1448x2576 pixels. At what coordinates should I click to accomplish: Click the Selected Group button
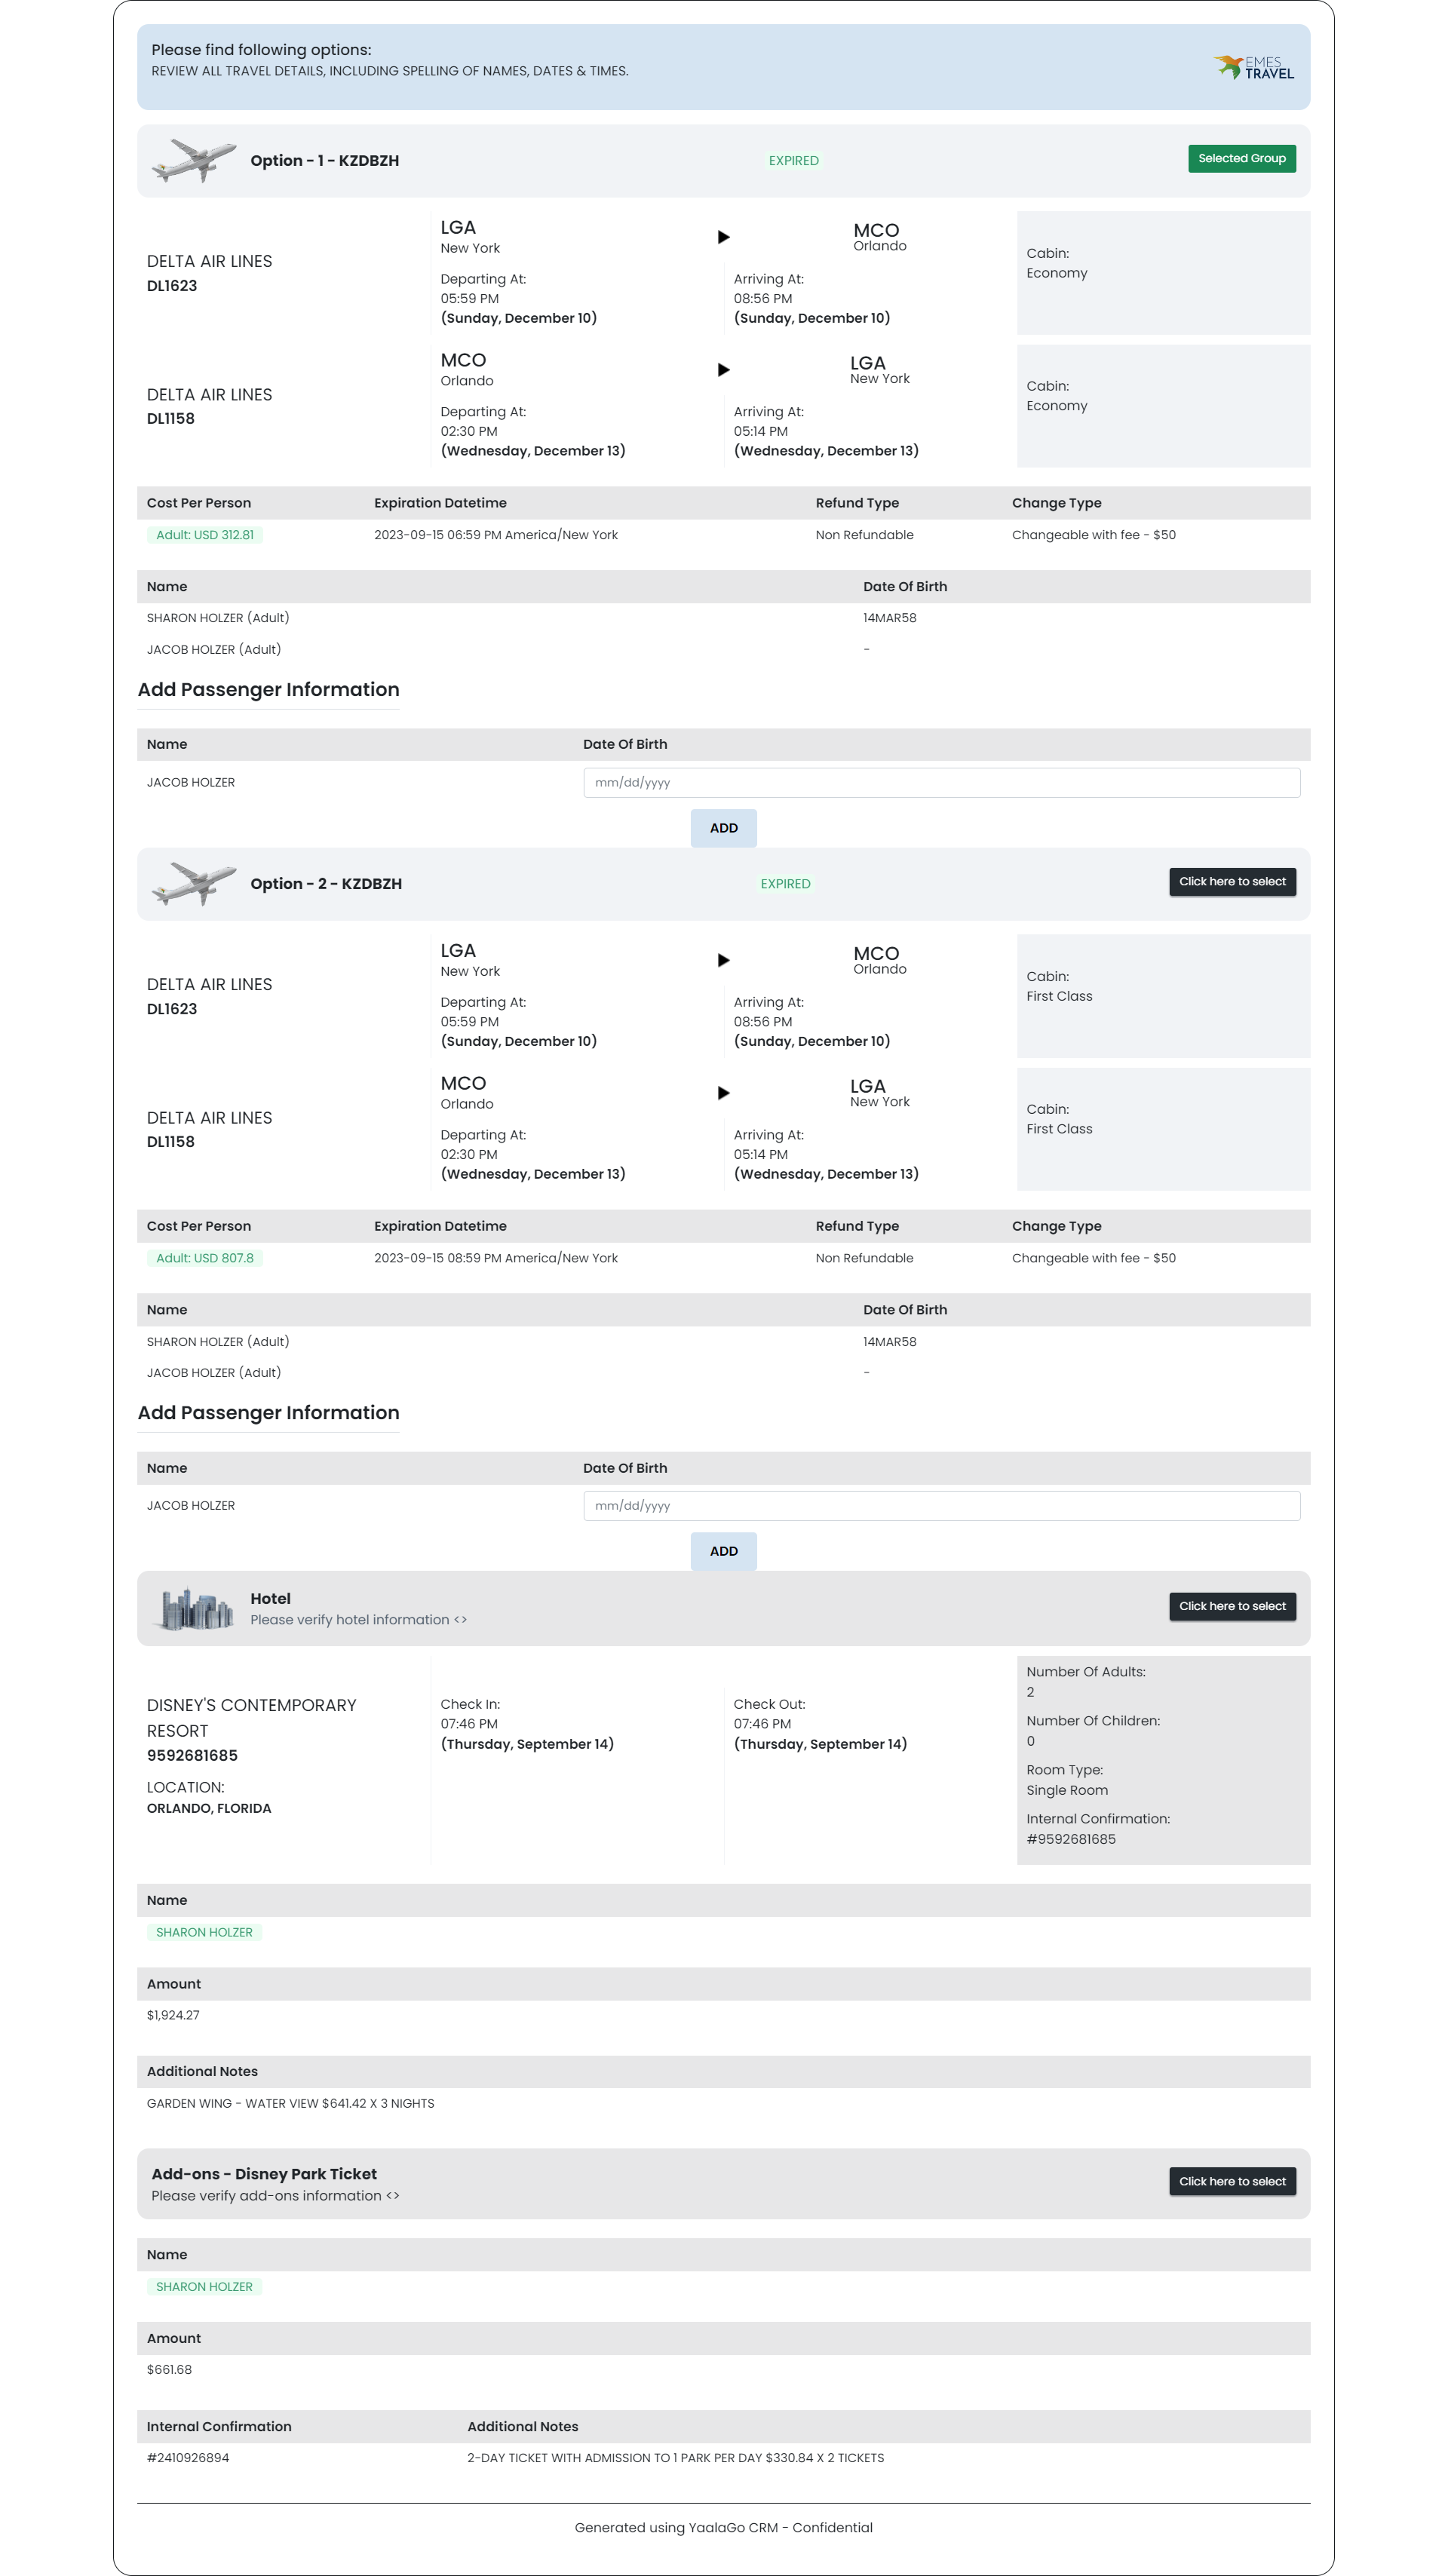coord(1241,158)
